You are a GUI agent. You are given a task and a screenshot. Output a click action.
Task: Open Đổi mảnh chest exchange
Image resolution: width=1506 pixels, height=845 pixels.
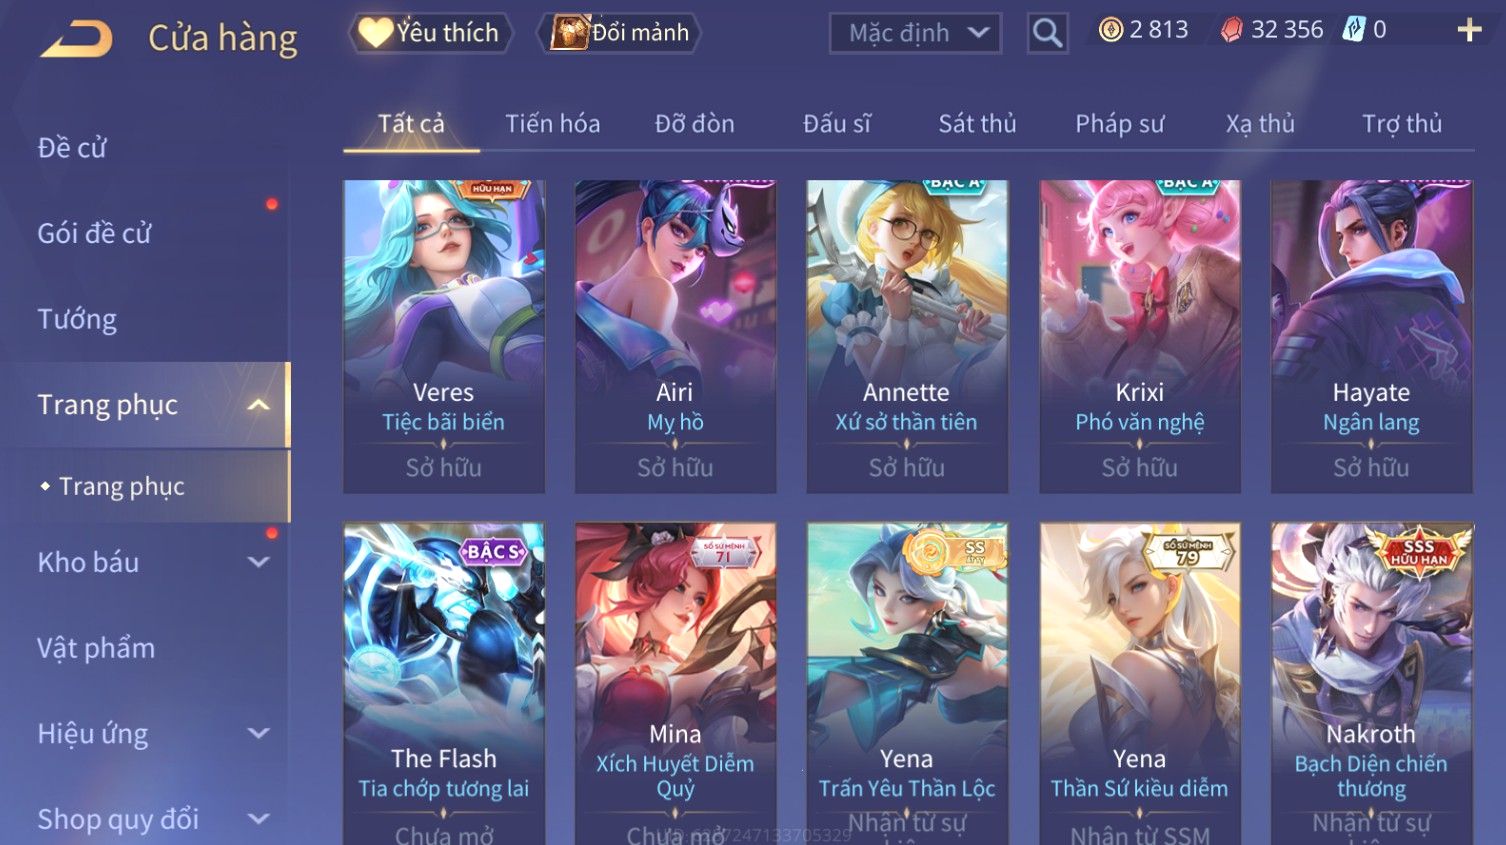pos(620,33)
